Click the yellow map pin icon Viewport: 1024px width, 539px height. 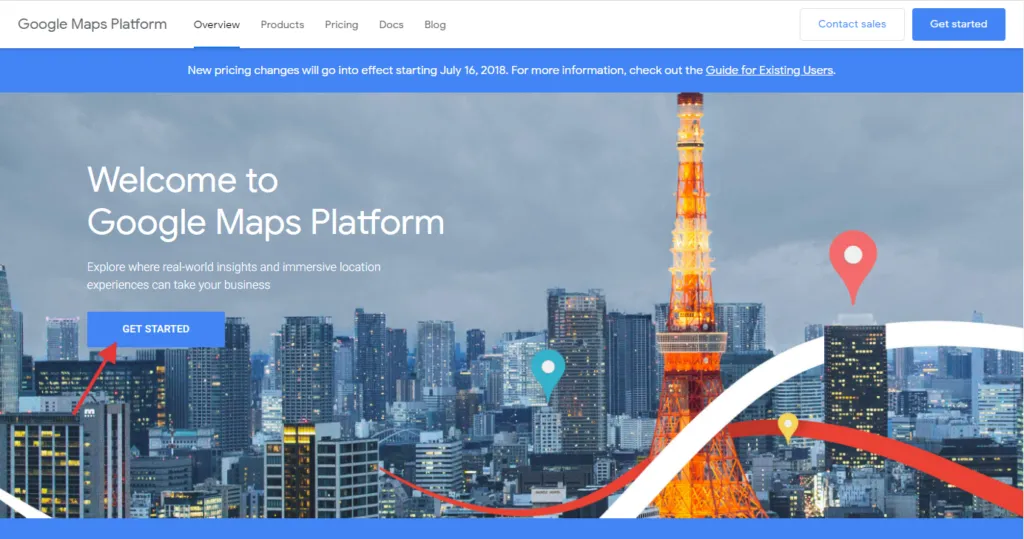point(788,428)
